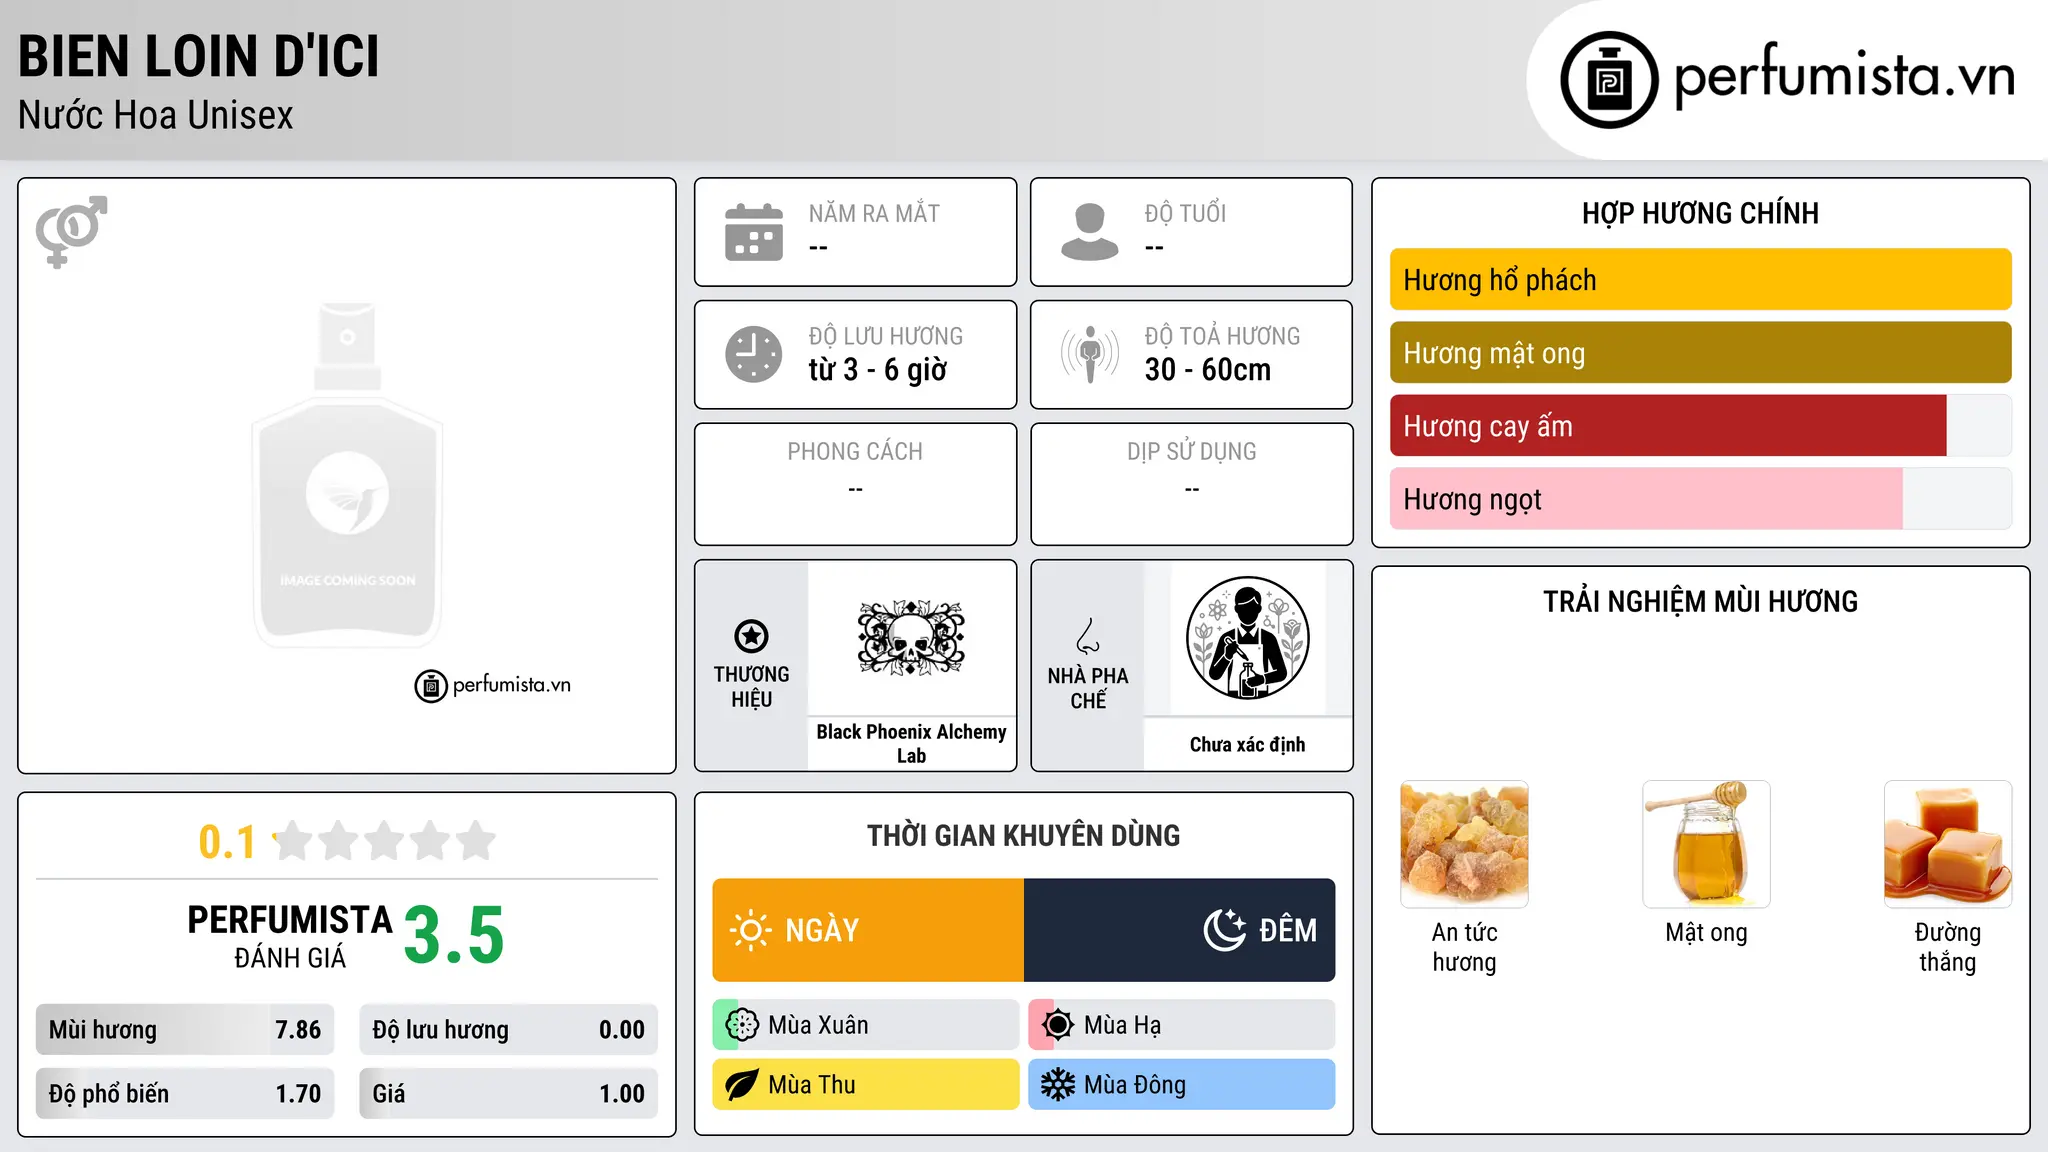The height and width of the screenshot is (1152, 2048).
Task: Choose the Mùa Đông season bar
Action: 1182,1085
